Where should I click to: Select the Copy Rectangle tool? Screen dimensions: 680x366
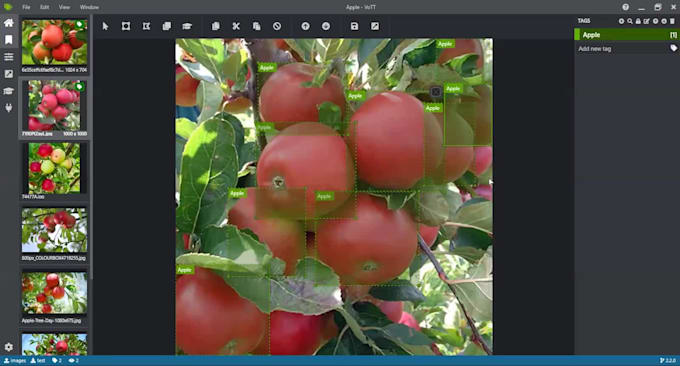click(x=167, y=26)
